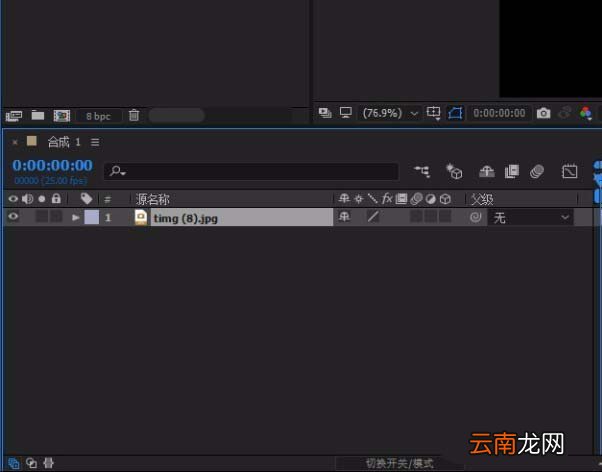Select the 合成 1 timeline tab
The width and height of the screenshot is (602, 472).
point(64,142)
